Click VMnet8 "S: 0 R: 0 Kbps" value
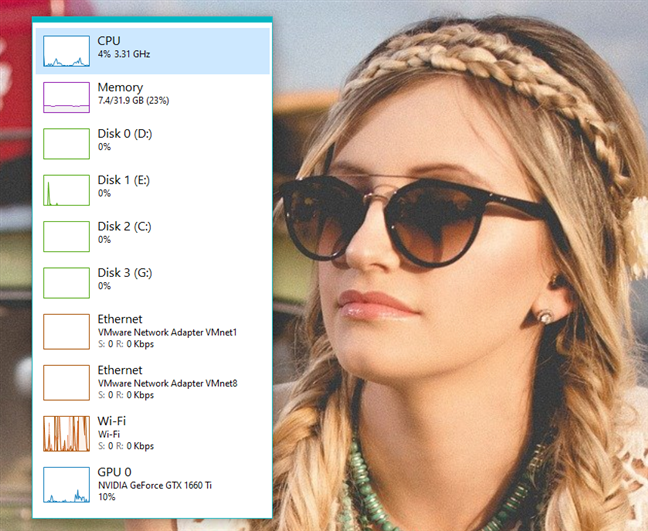 126,395
